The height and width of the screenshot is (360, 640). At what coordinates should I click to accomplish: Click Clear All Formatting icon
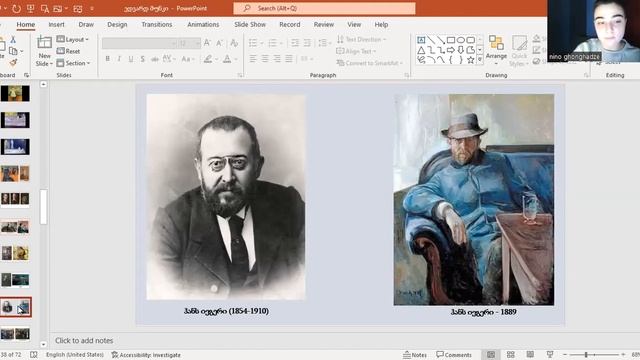(234, 43)
